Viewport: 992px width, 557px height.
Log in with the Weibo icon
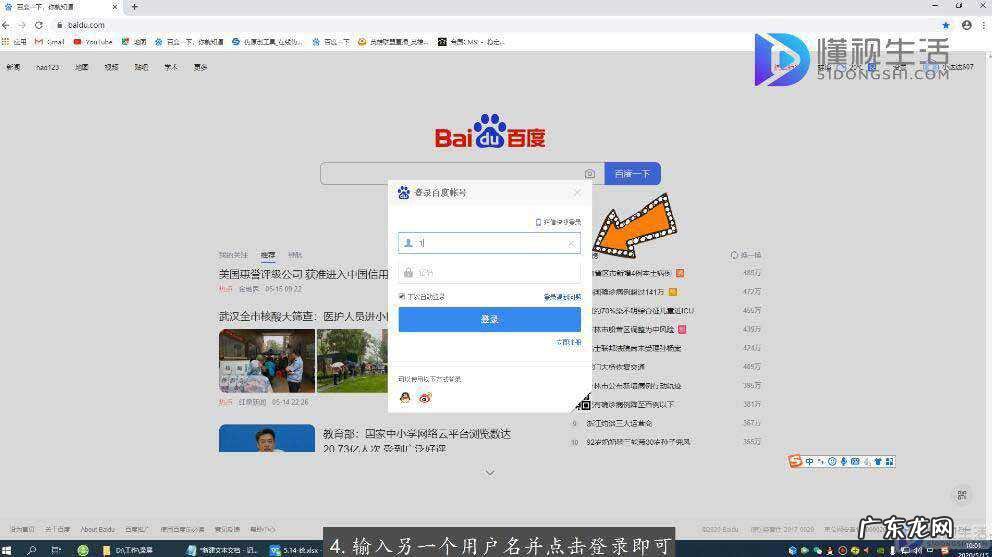pyautogui.click(x=425, y=397)
